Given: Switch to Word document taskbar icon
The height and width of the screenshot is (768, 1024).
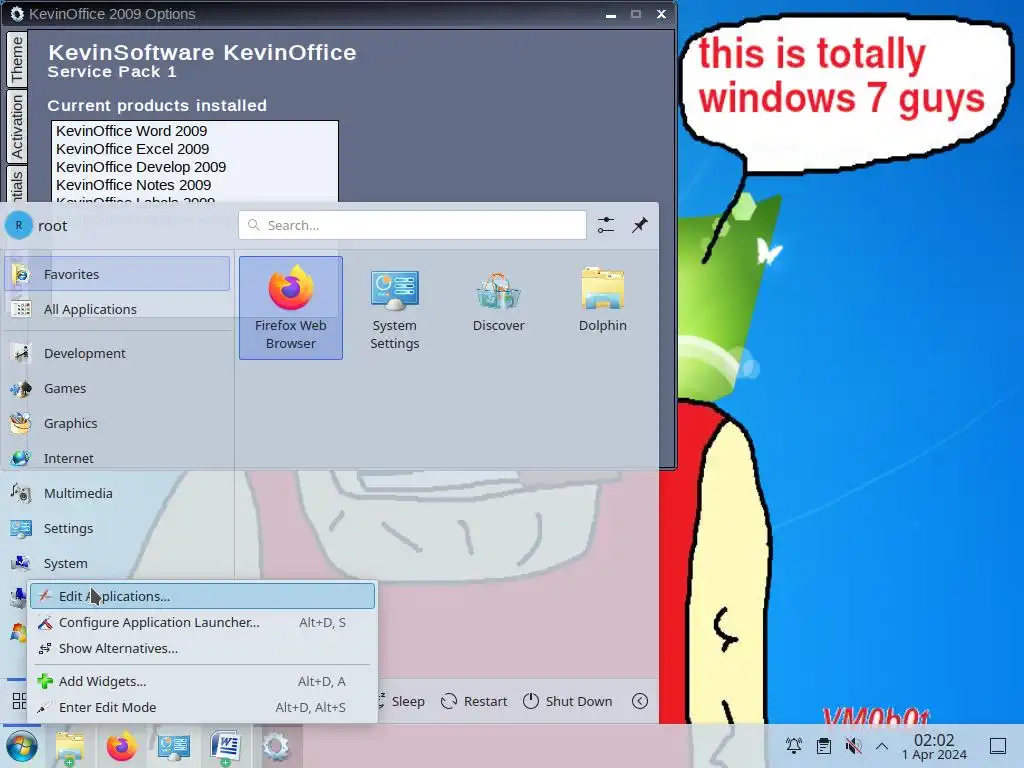Looking at the screenshot, I should (225, 746).
